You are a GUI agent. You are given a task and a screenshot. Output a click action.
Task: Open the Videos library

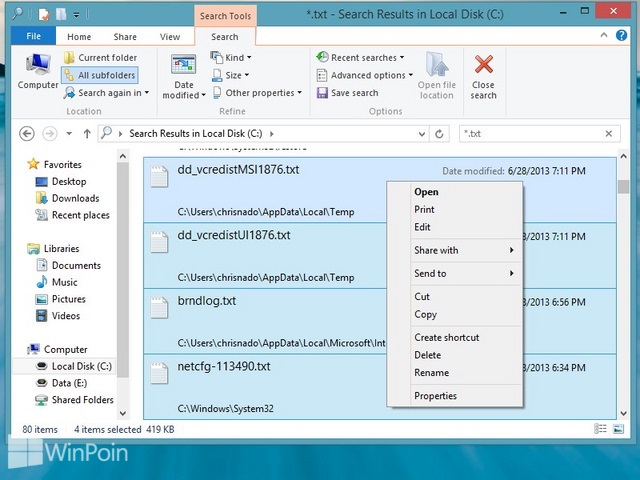[x=58, y=316]
